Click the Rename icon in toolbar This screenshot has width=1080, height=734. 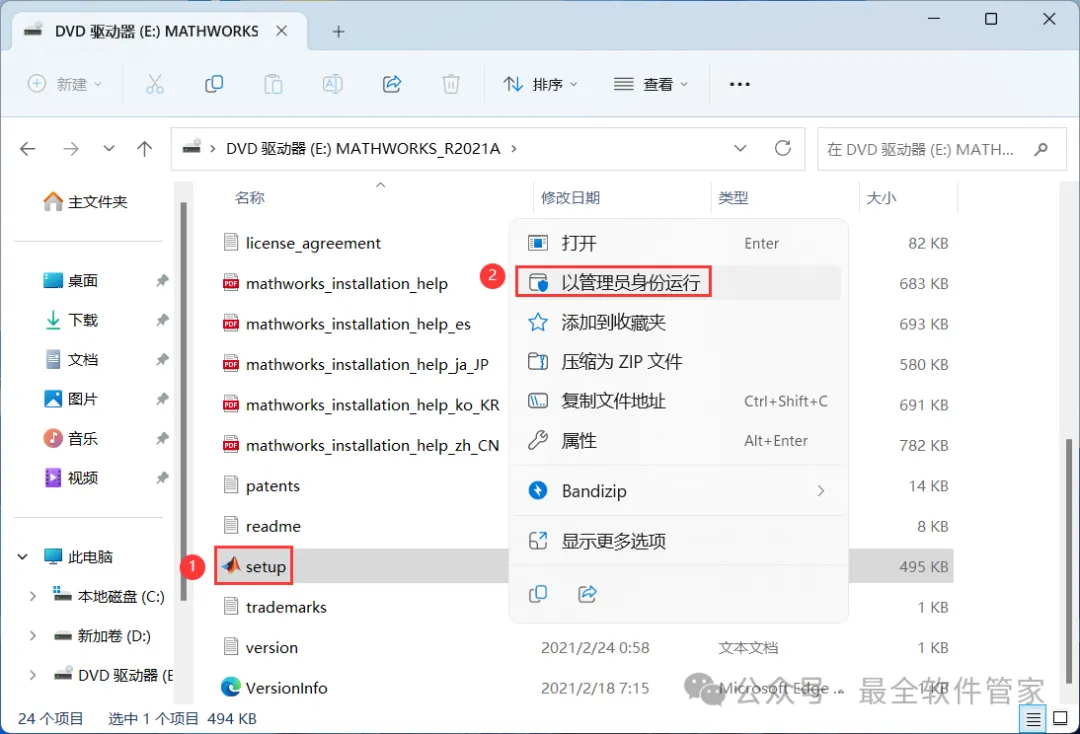pos(333,84)
